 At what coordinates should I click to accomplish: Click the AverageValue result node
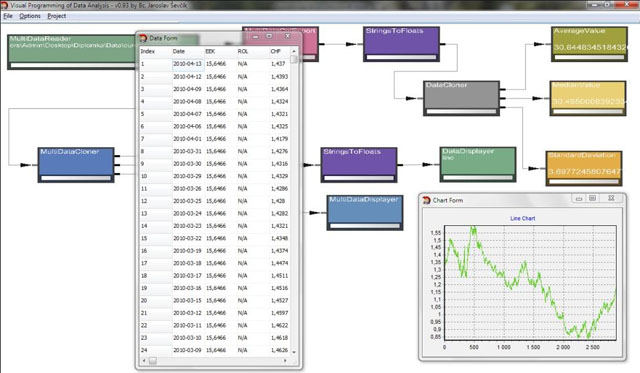coord(589,44)
